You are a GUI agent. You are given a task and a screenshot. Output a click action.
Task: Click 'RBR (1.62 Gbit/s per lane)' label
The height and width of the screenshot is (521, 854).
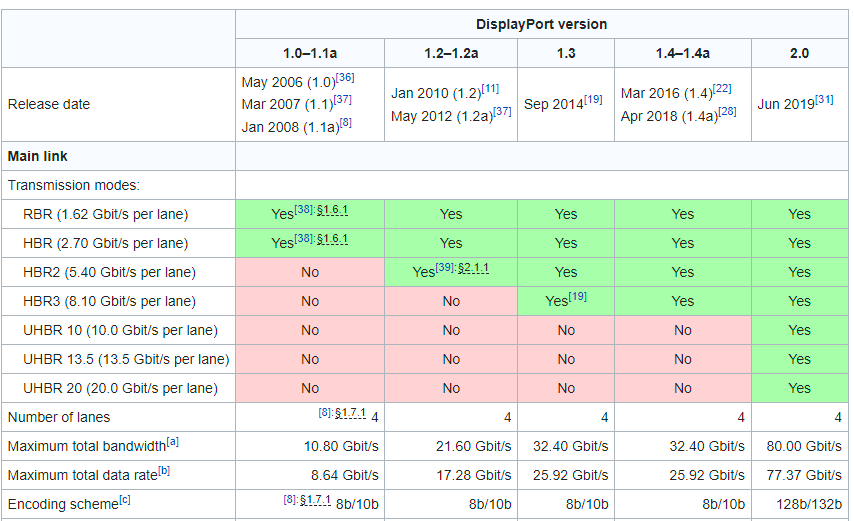(106, 214)
